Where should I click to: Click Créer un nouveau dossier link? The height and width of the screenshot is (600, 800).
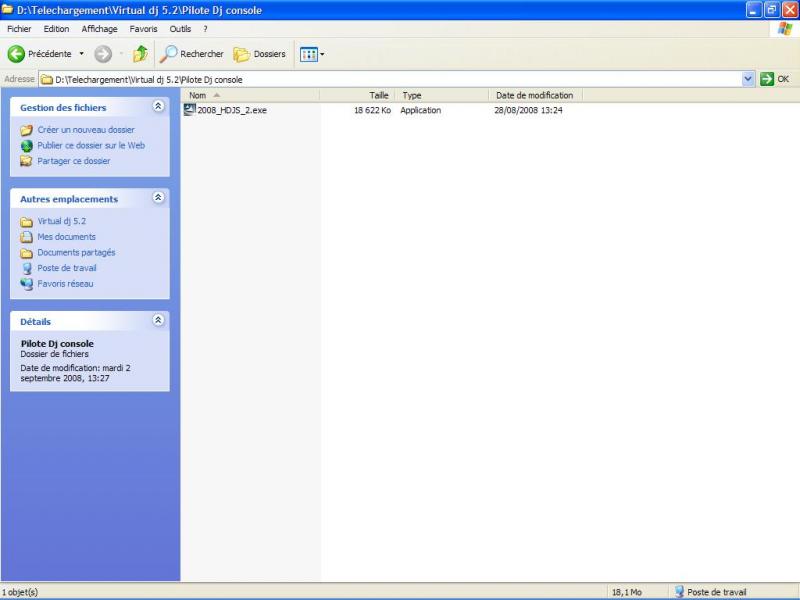(x=86, y=130)
